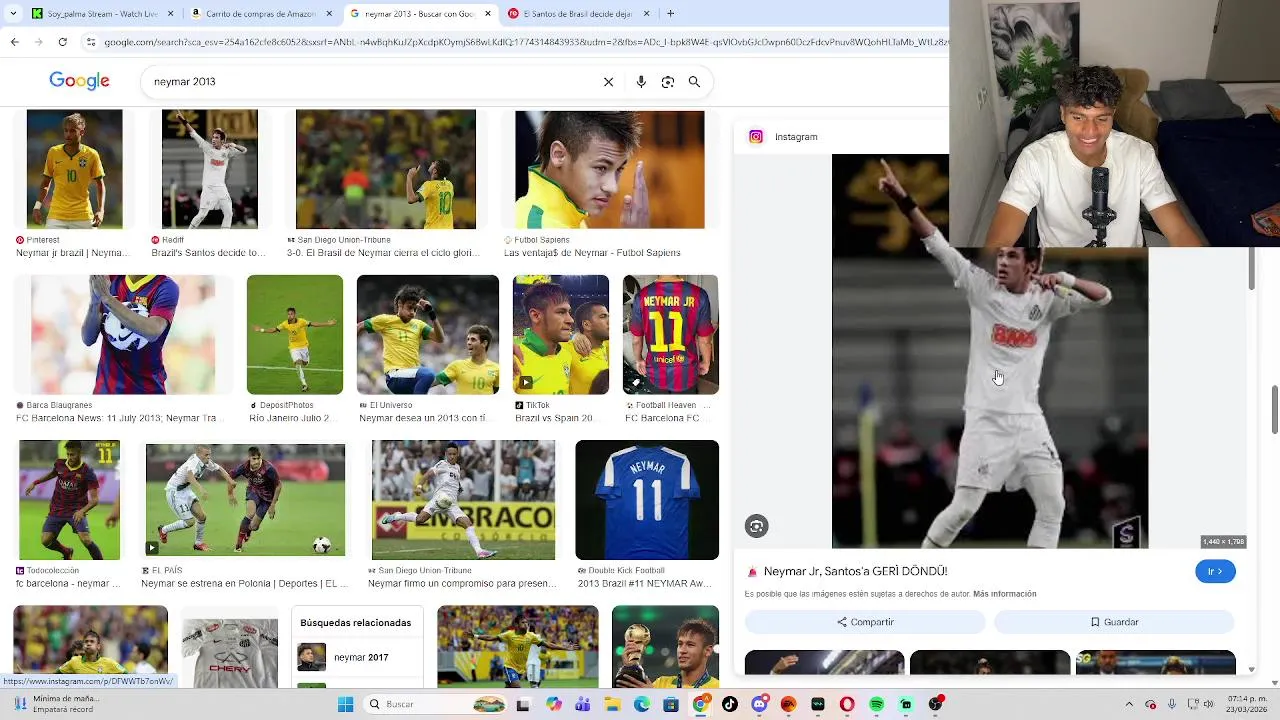
Task: Close the Amazon cart tab
Action: [x=329, y=14]
